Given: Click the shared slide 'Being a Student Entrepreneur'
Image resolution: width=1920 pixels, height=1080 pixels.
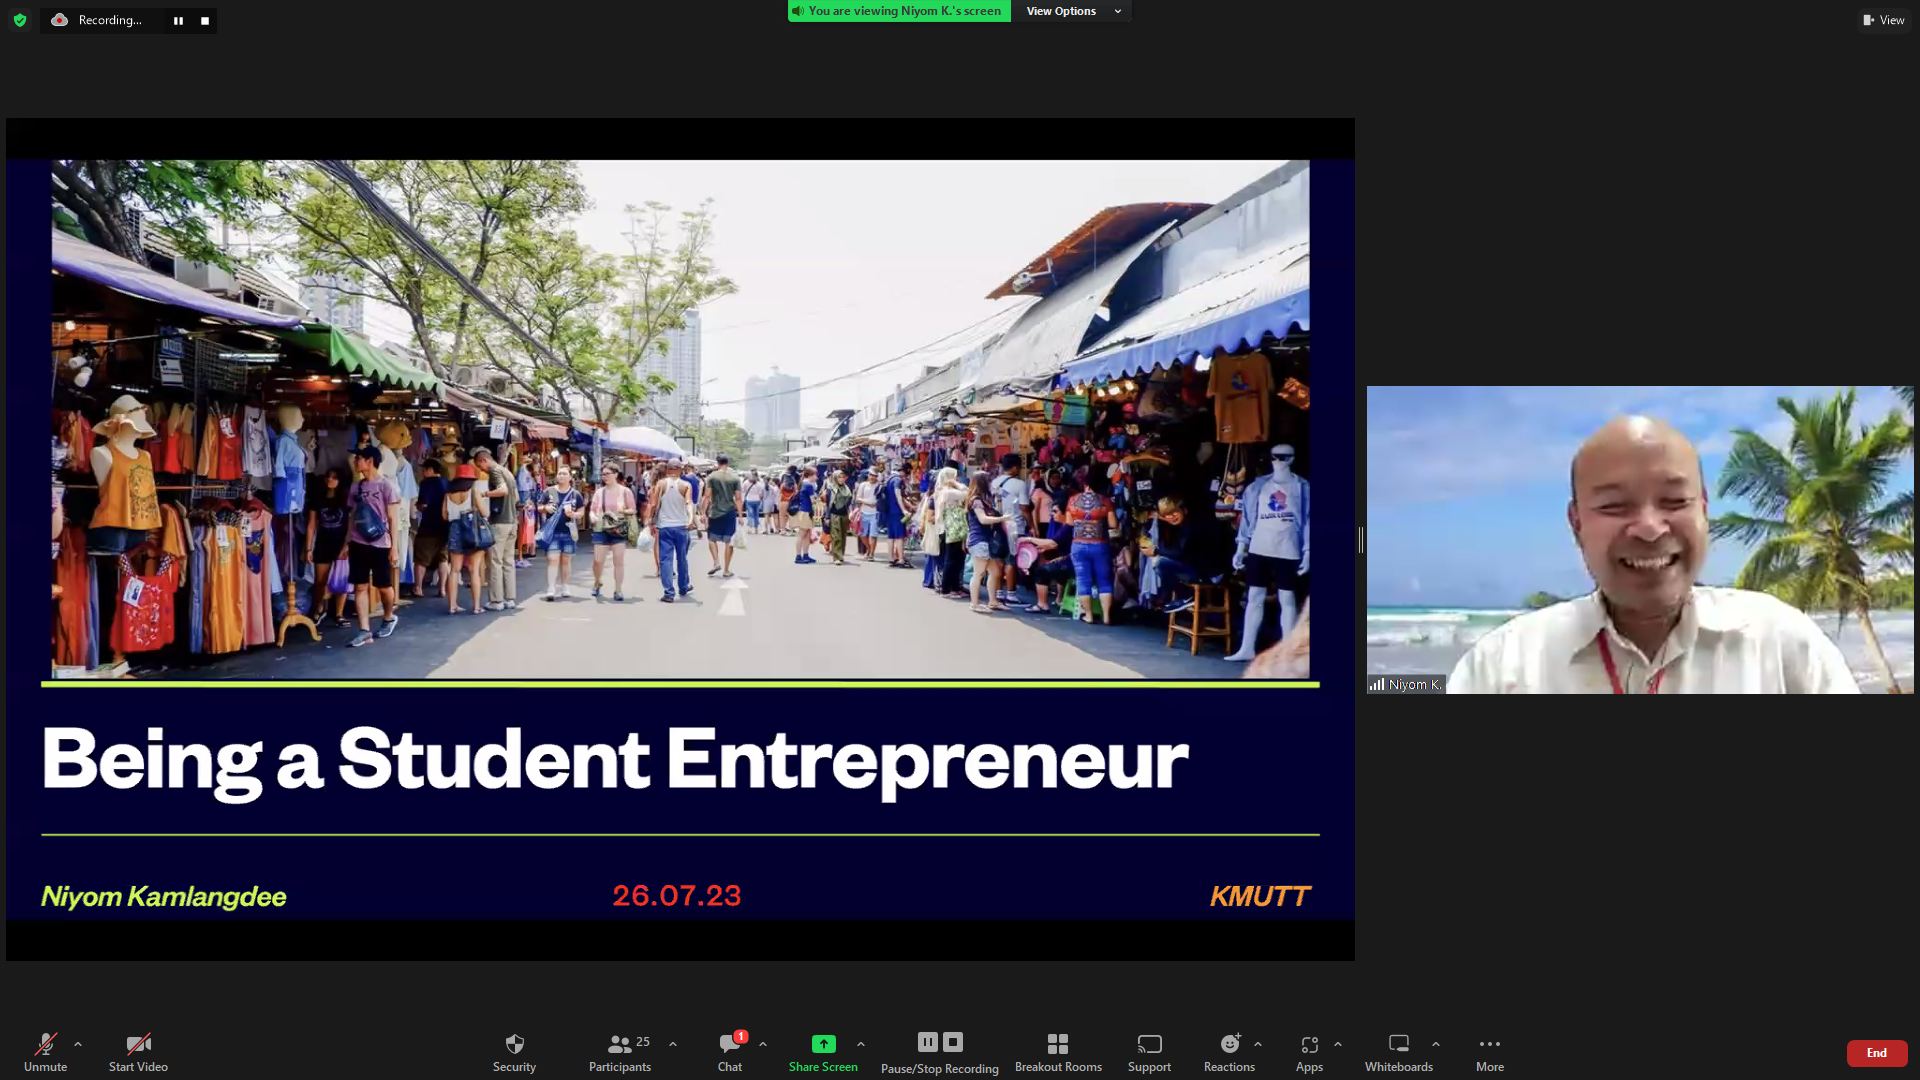Looking at the screenshot, I should (x=680, y=540).
